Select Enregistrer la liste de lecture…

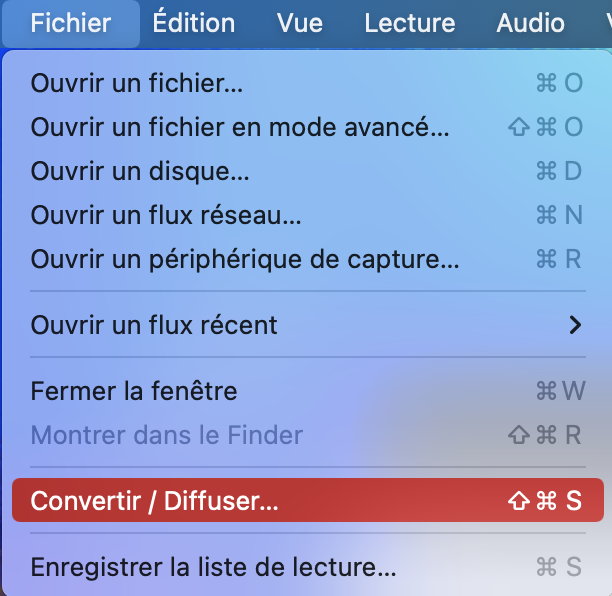click(x=213, y=567)
